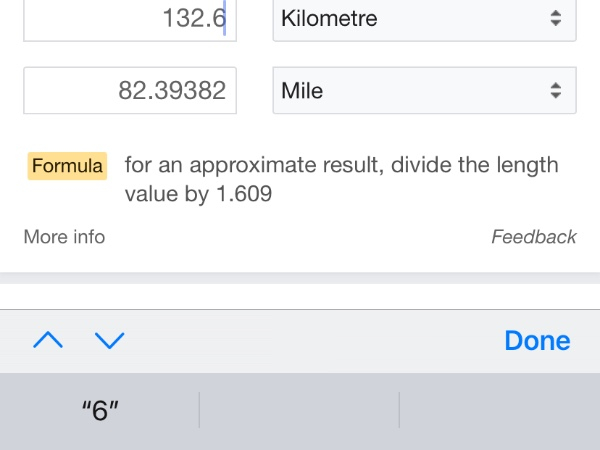Click the 1.609 value in the formula
Viewport: 600px width, 450px height.
(x=244, y=194)
